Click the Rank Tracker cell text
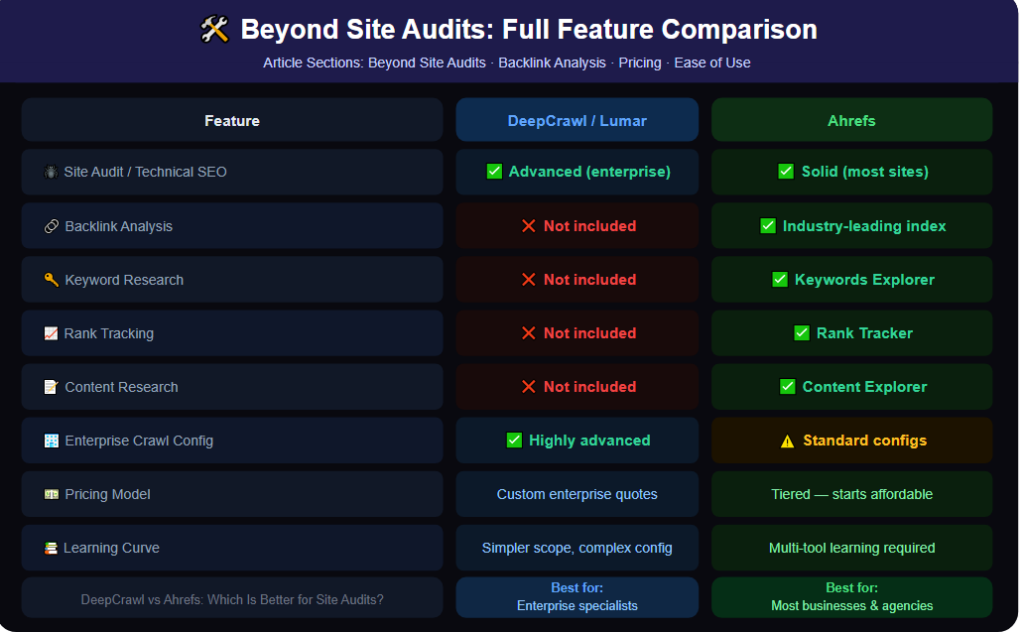The width and height of the screenshot is (1024, 632). pyautogui.click(x=864, y=333)
